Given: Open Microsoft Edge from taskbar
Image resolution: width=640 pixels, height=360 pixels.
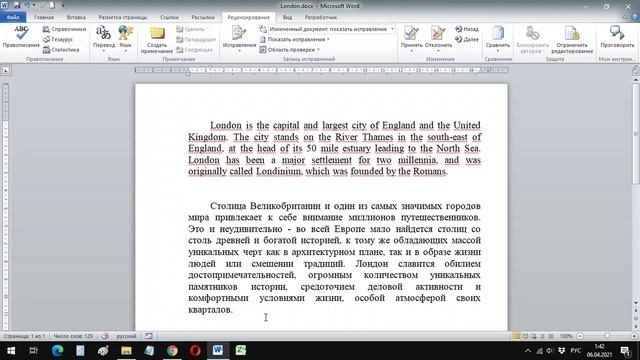Looking at the screenshot, I should point(57,350).
